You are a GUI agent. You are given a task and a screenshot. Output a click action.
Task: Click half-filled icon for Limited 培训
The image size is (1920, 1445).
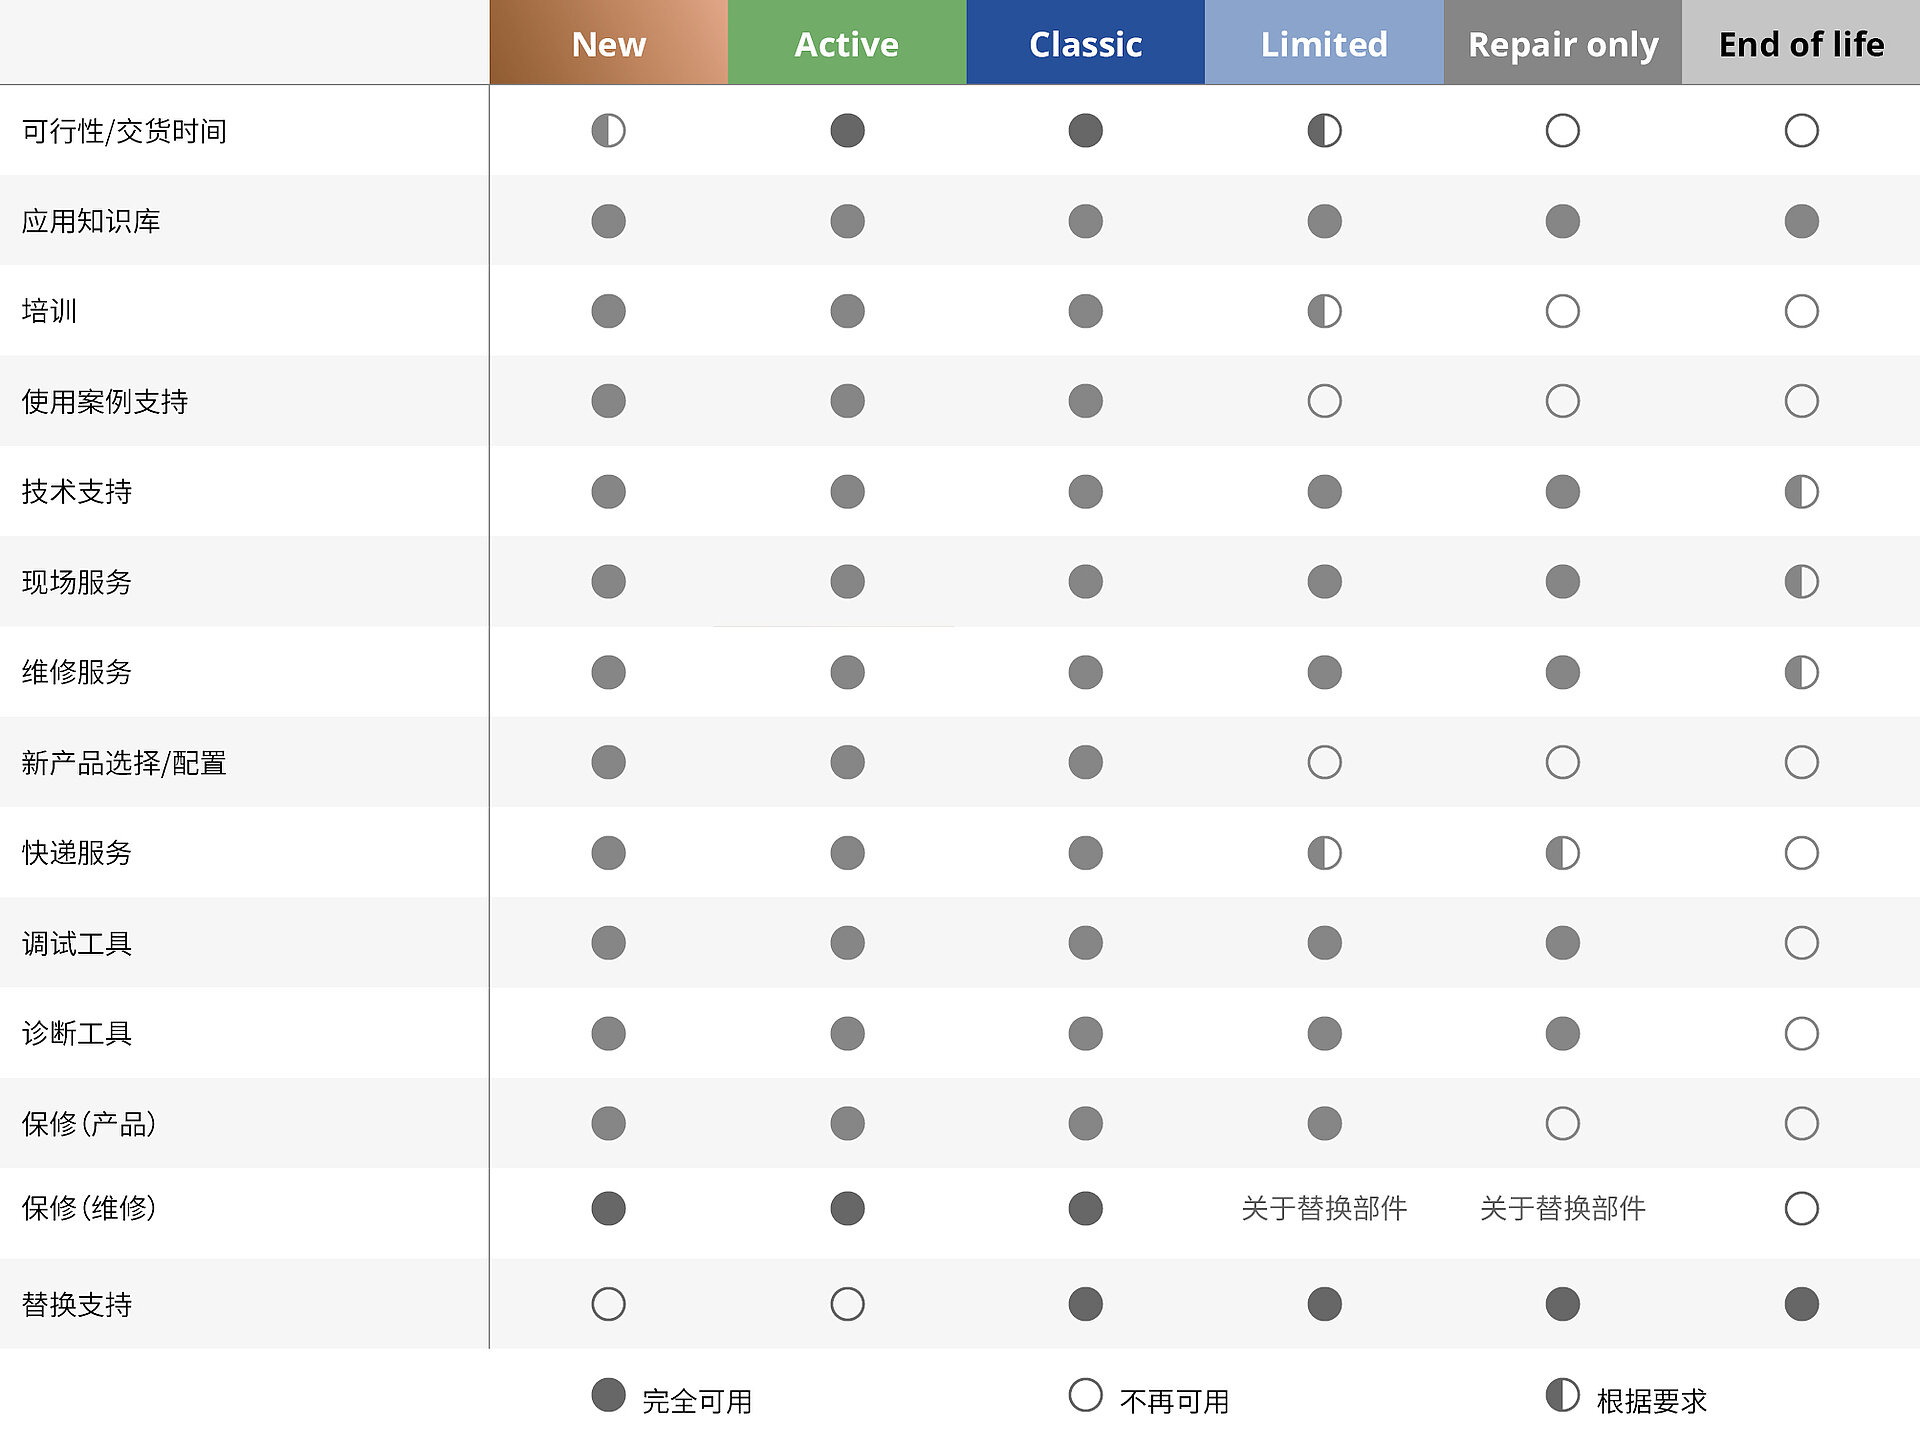point(1324,311)
